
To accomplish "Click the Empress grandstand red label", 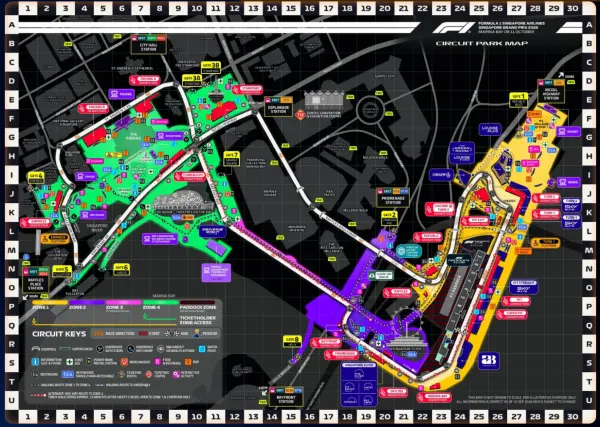I will point(36,223).
